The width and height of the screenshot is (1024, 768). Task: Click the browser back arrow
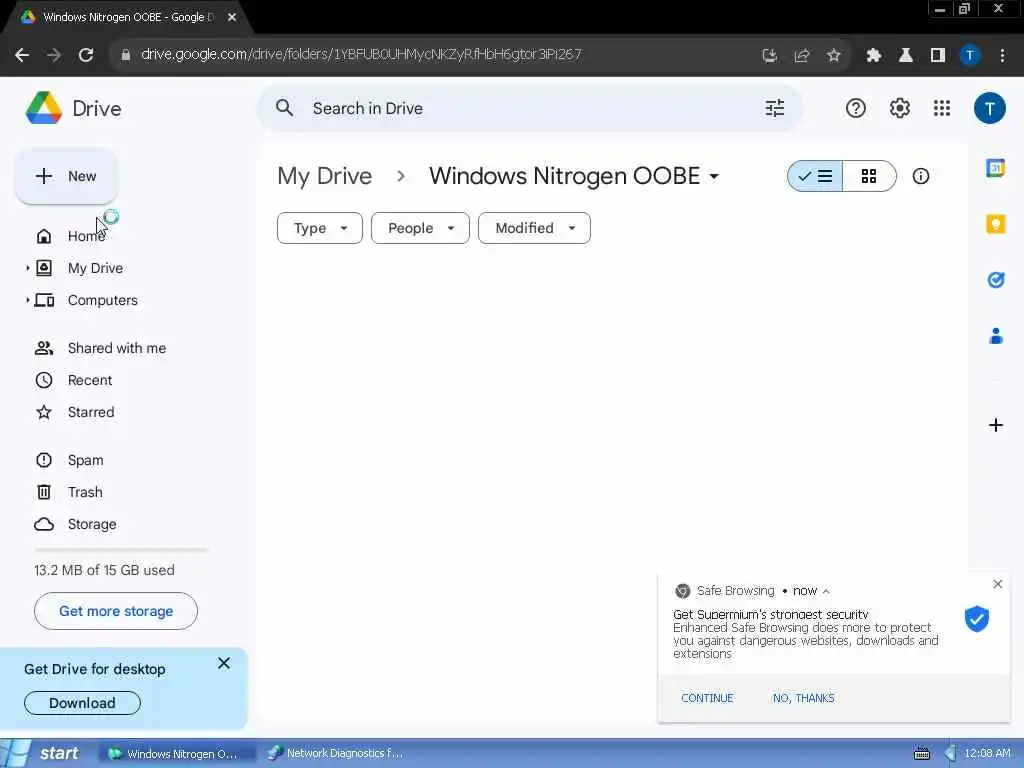pyautogui.click(x=22, y=55)
